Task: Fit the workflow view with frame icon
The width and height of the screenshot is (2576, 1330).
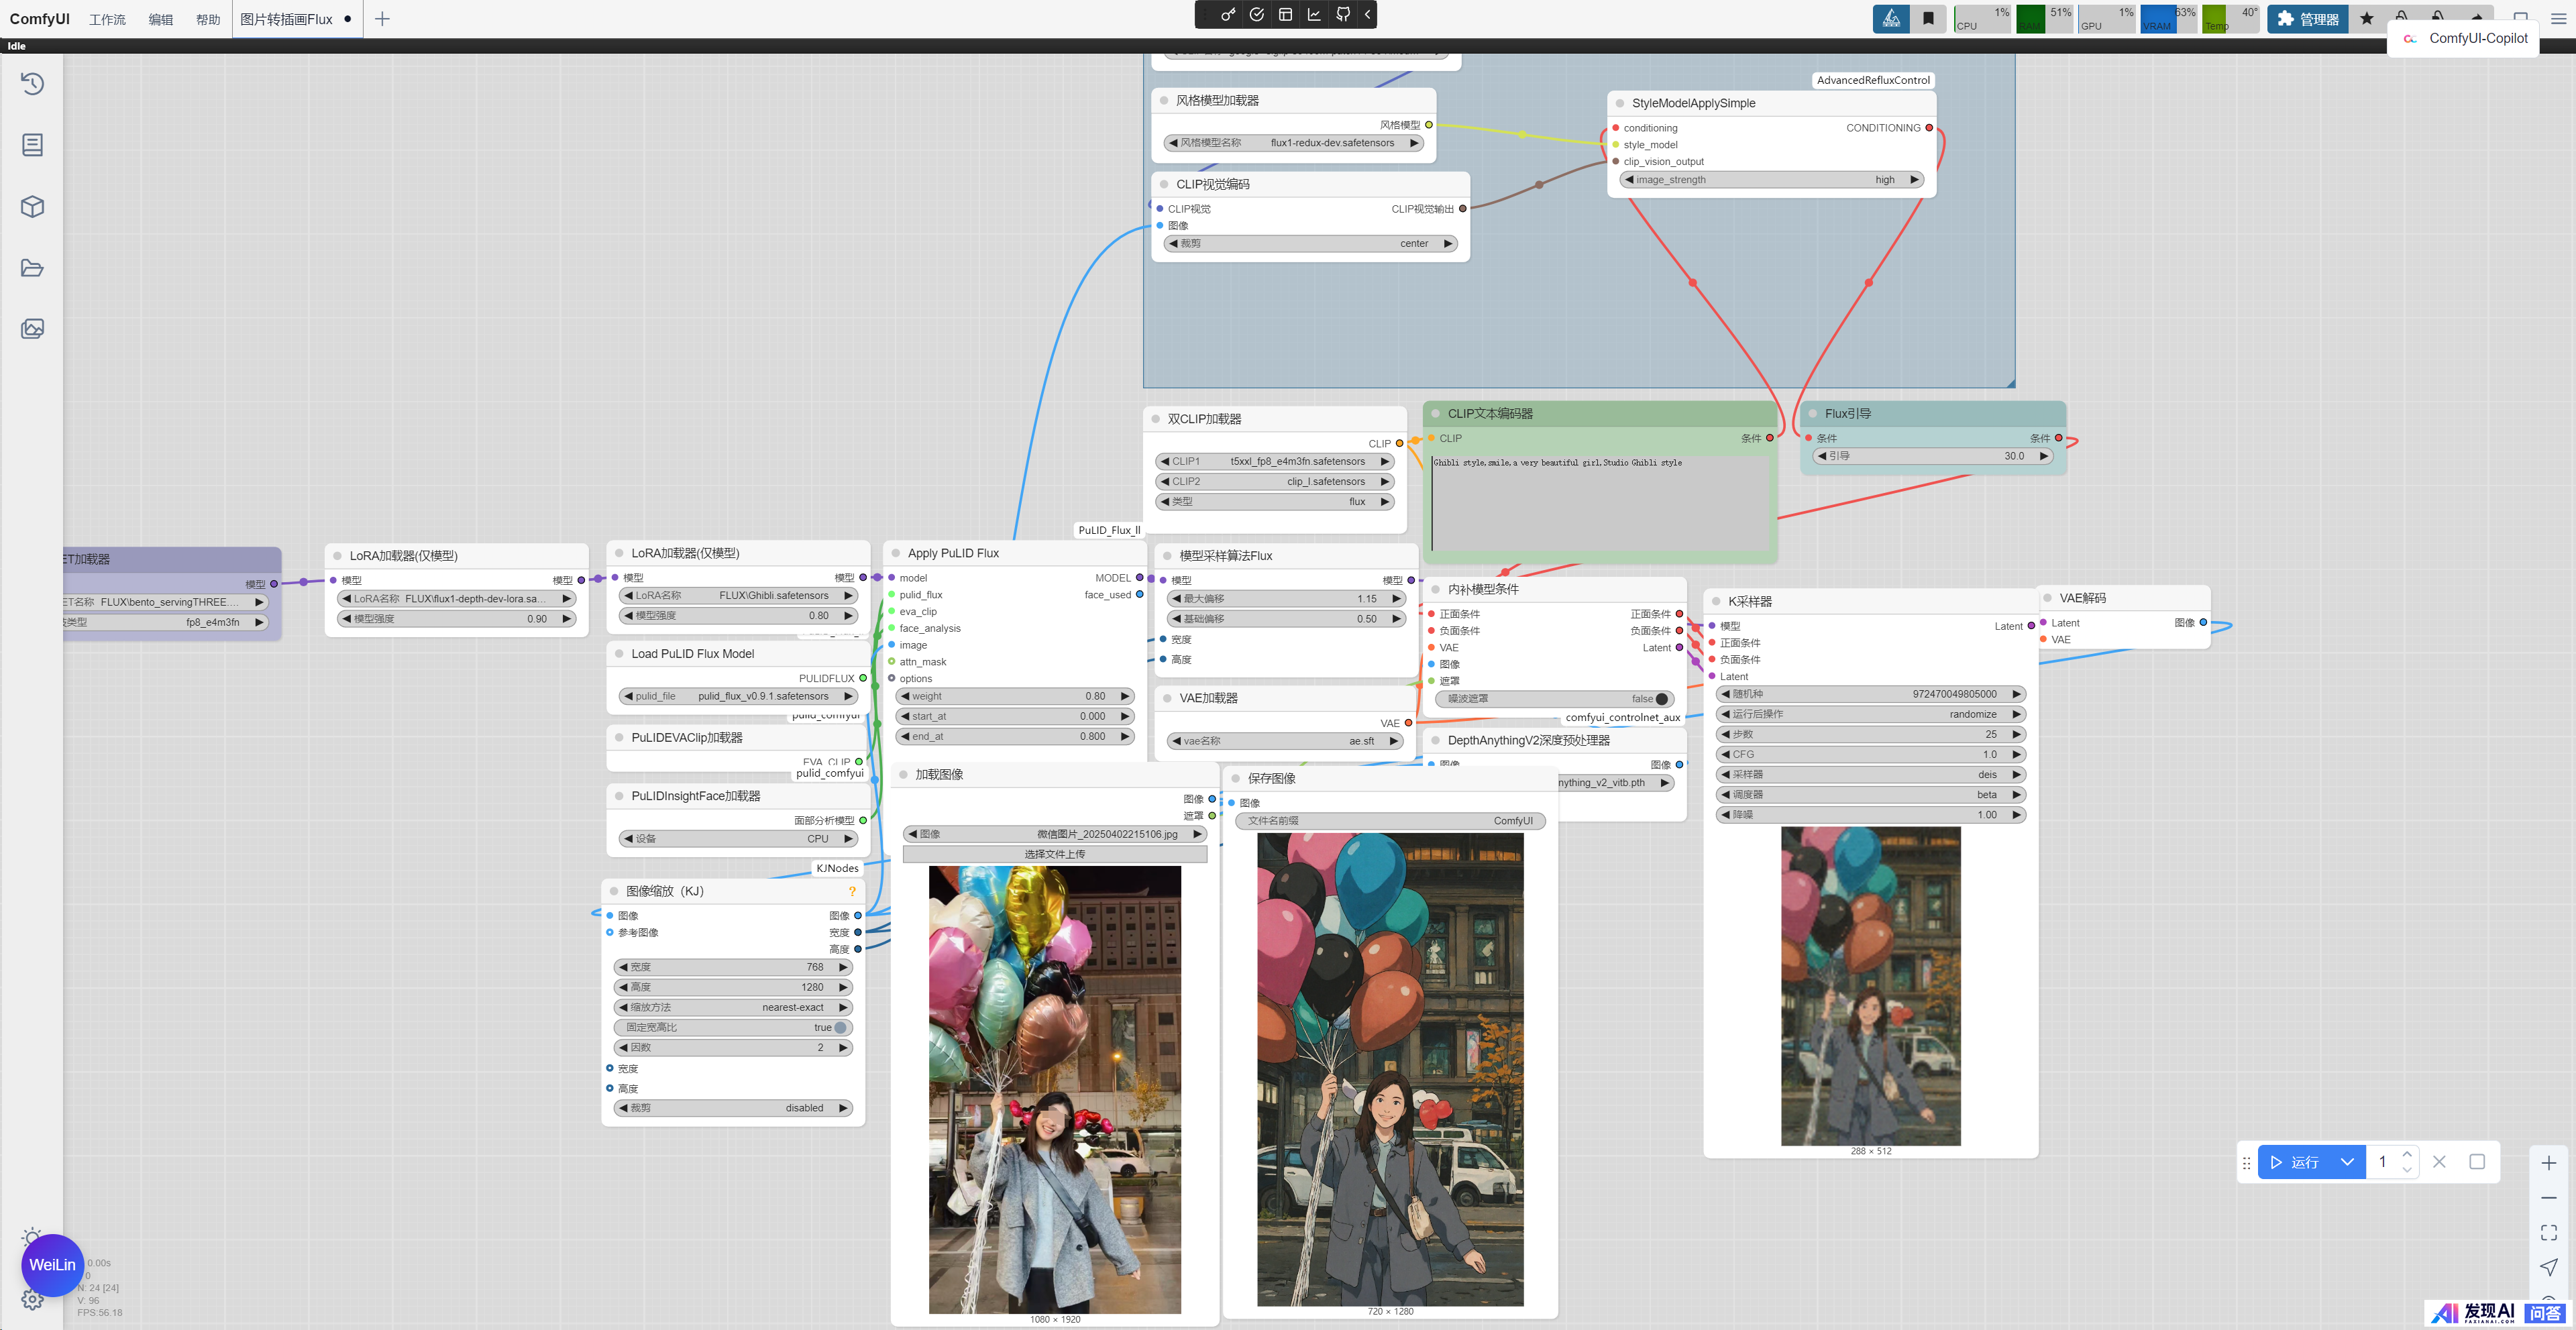Action: tap(2549, 1233)
